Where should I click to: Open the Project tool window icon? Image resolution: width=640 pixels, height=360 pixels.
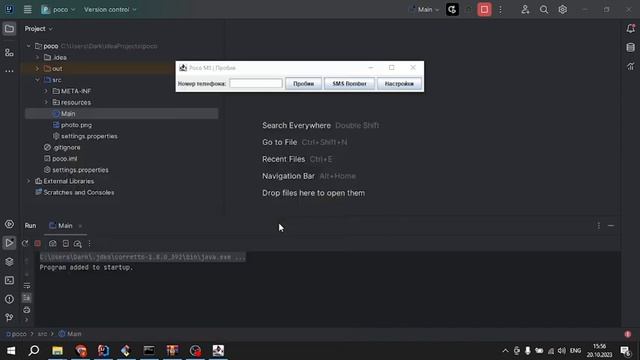point(9,29)
